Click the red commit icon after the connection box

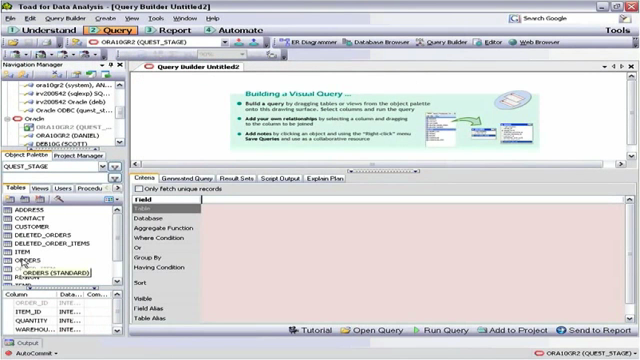pos(239,42)
